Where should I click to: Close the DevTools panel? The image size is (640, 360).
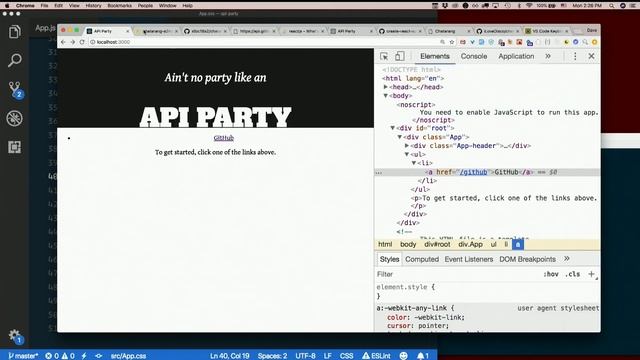(x=591, y=56)
